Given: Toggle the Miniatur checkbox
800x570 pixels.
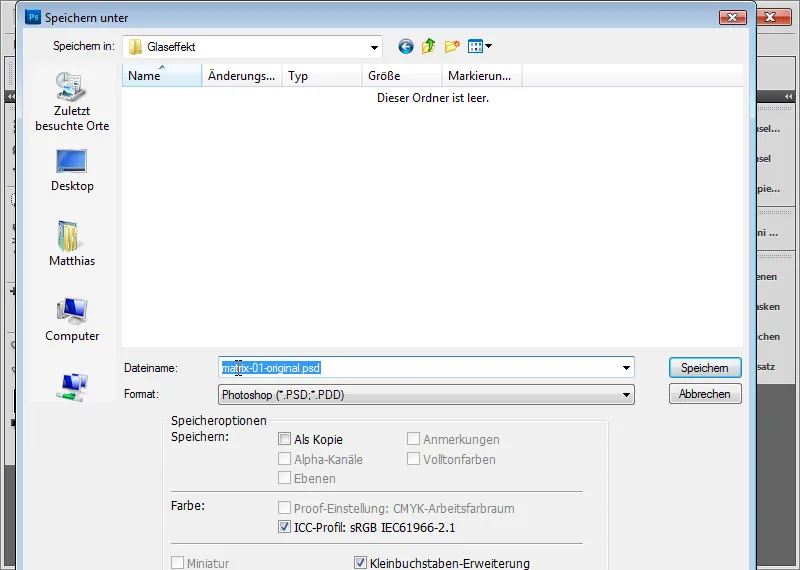Looking at the screenshot, I should point(177,563).
